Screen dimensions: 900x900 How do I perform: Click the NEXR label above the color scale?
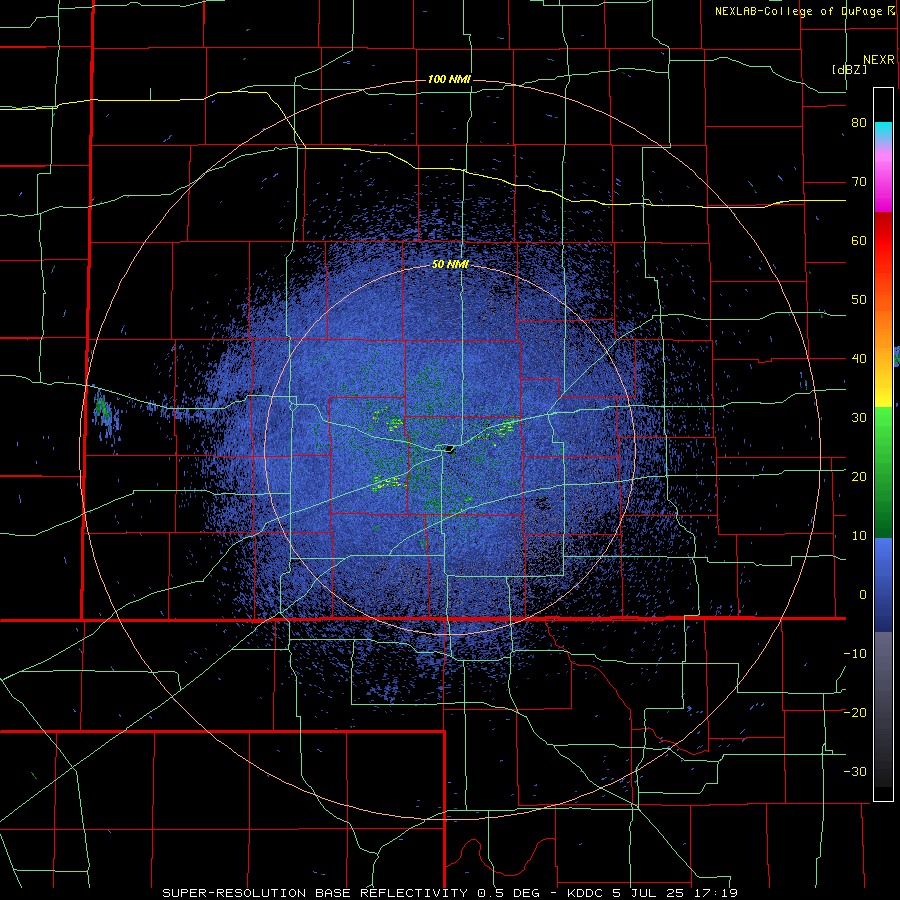[879, 60]
